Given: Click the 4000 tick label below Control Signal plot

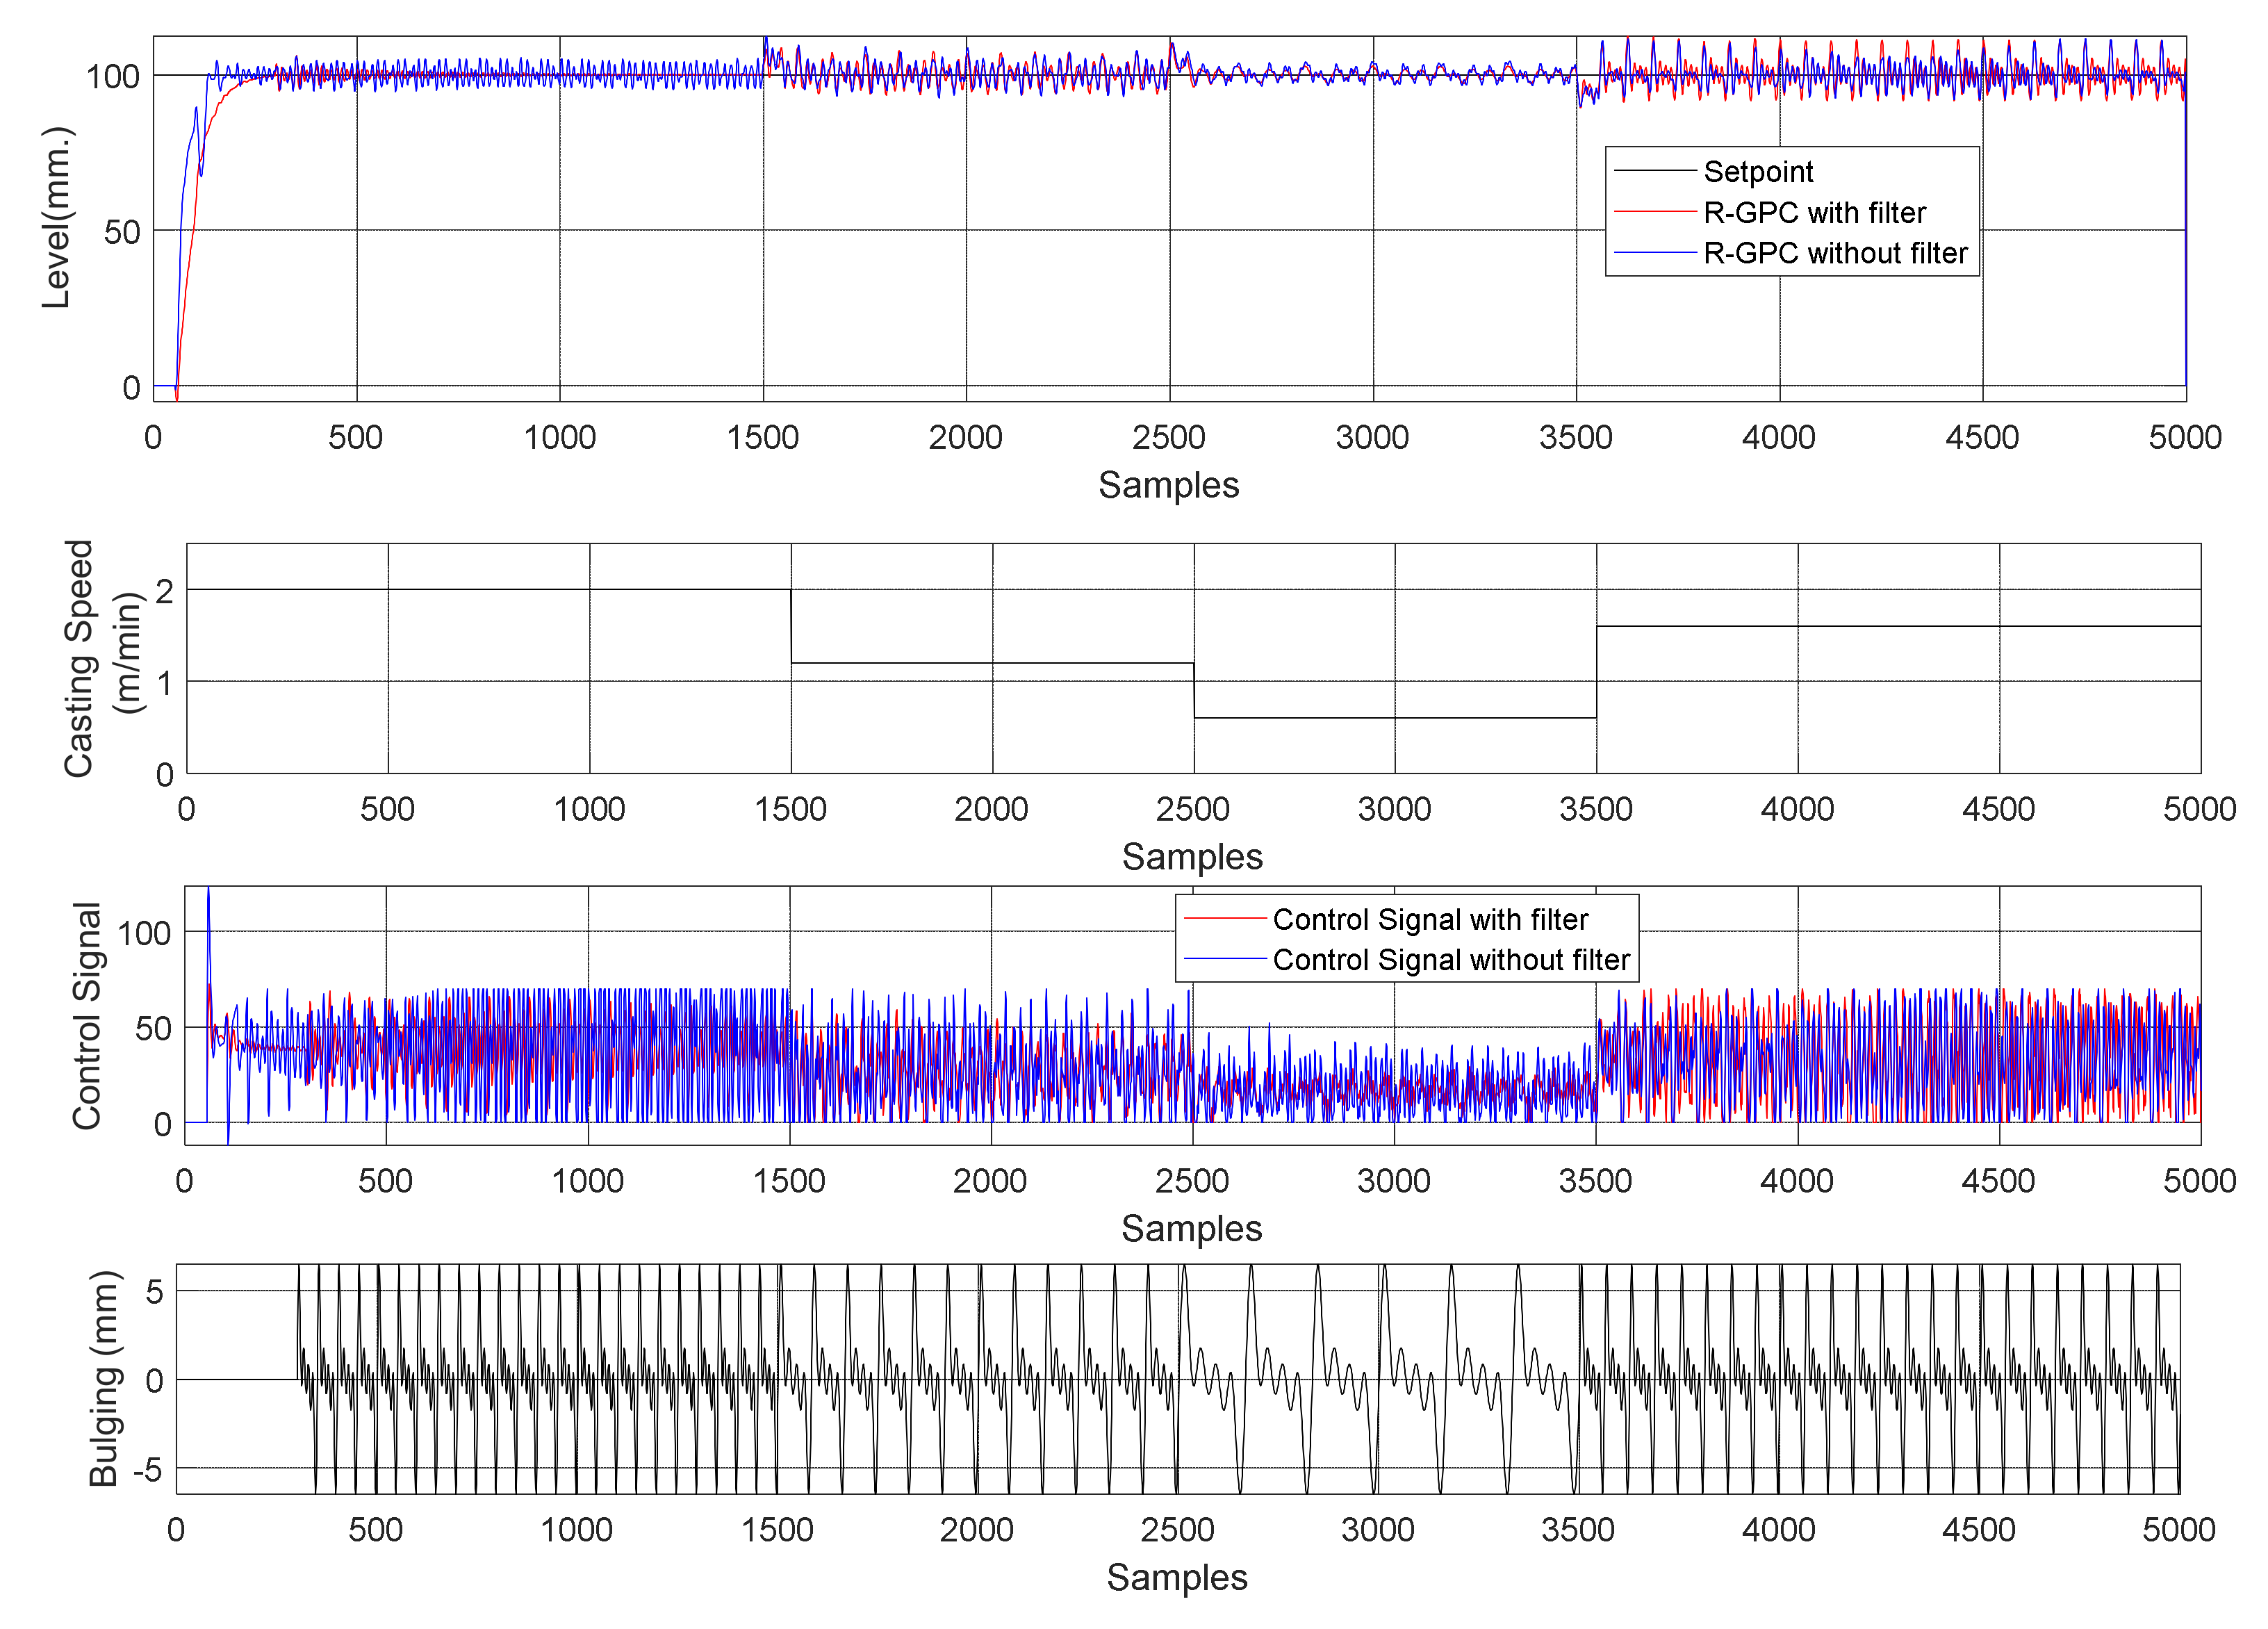Looking at the screenshot, I should point(1796,1181).
